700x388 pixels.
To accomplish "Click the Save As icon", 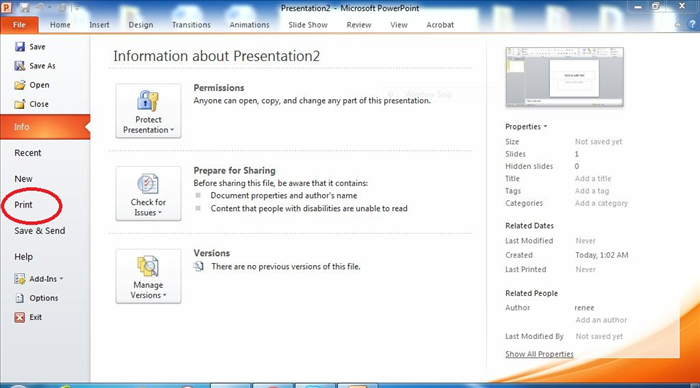I will pos(20,66).
